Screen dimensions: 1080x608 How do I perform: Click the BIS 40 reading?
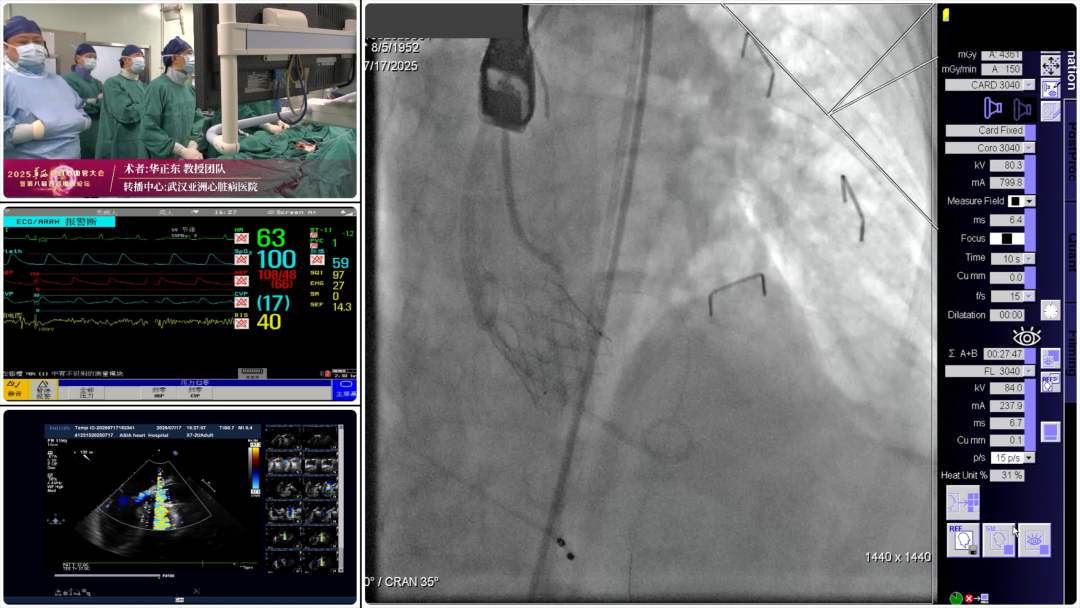pos(269,322)
